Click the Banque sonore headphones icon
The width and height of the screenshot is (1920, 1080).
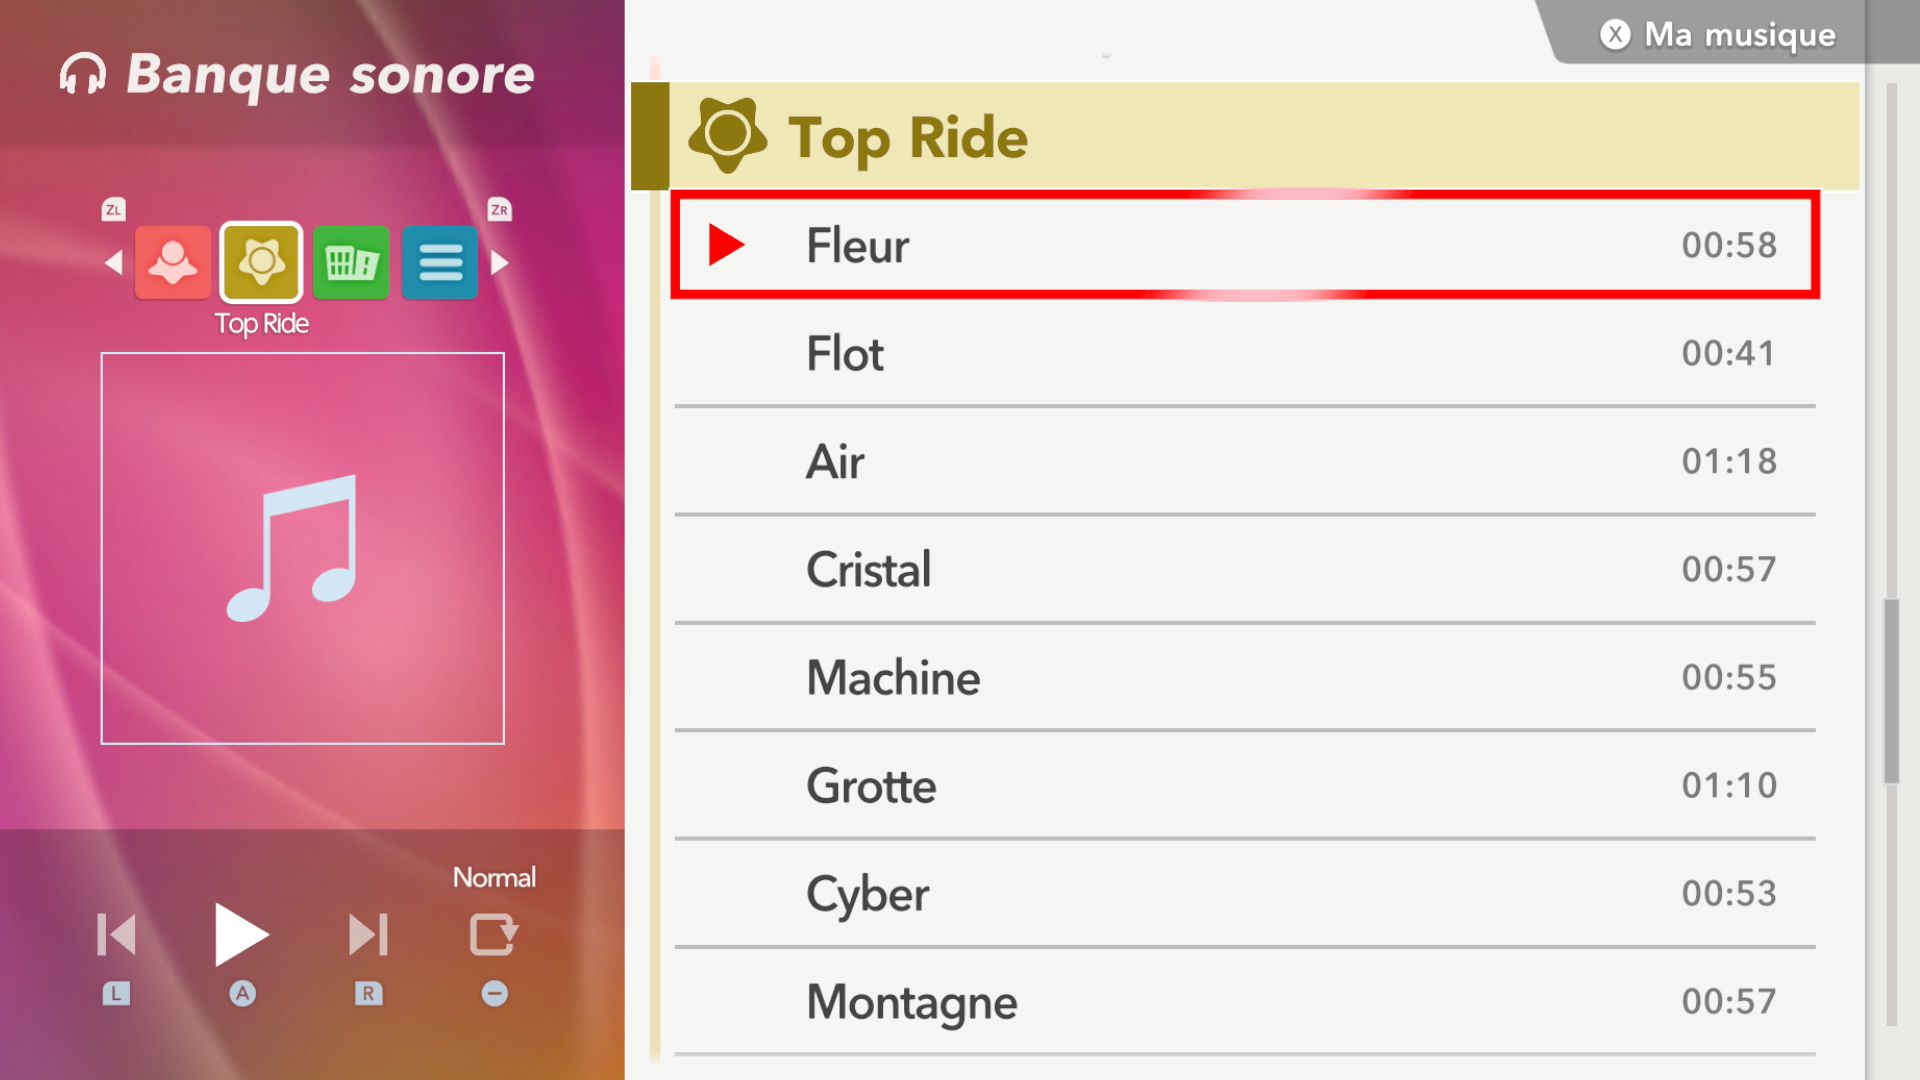(x=83, y=74)
